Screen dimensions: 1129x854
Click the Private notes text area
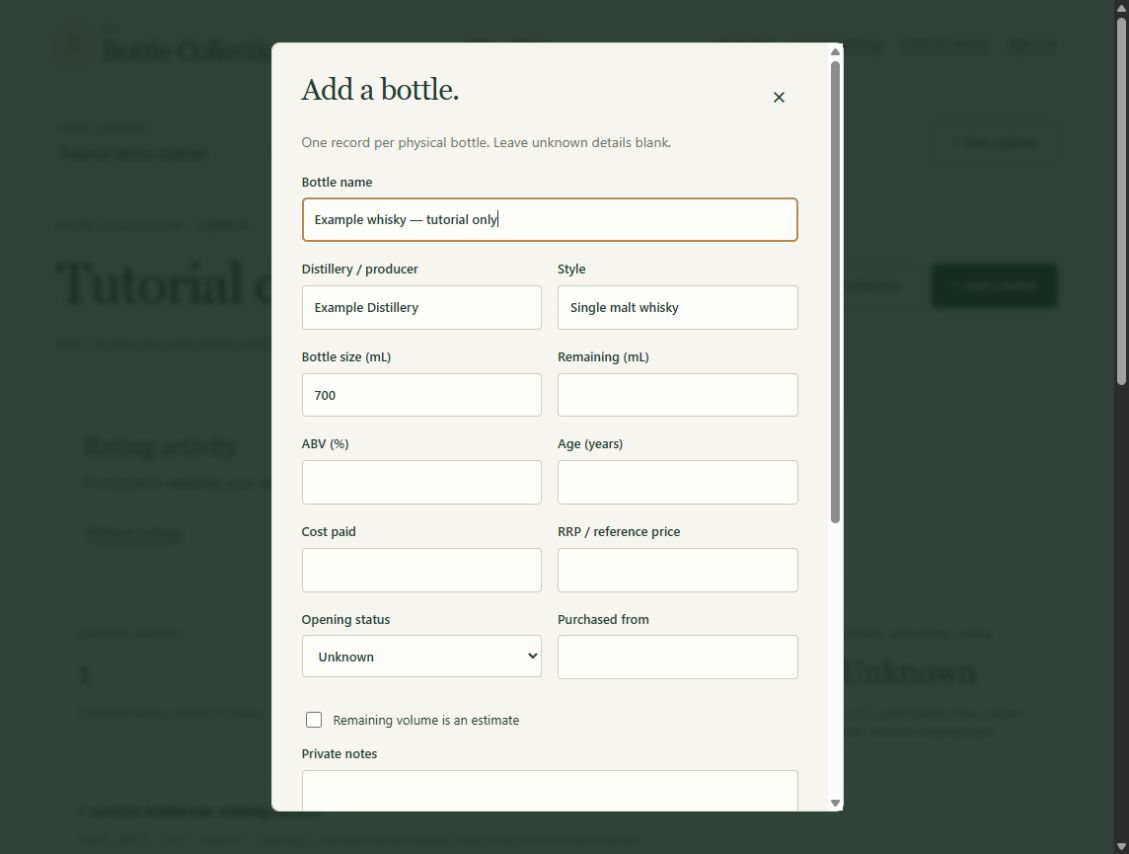[549, 791]
